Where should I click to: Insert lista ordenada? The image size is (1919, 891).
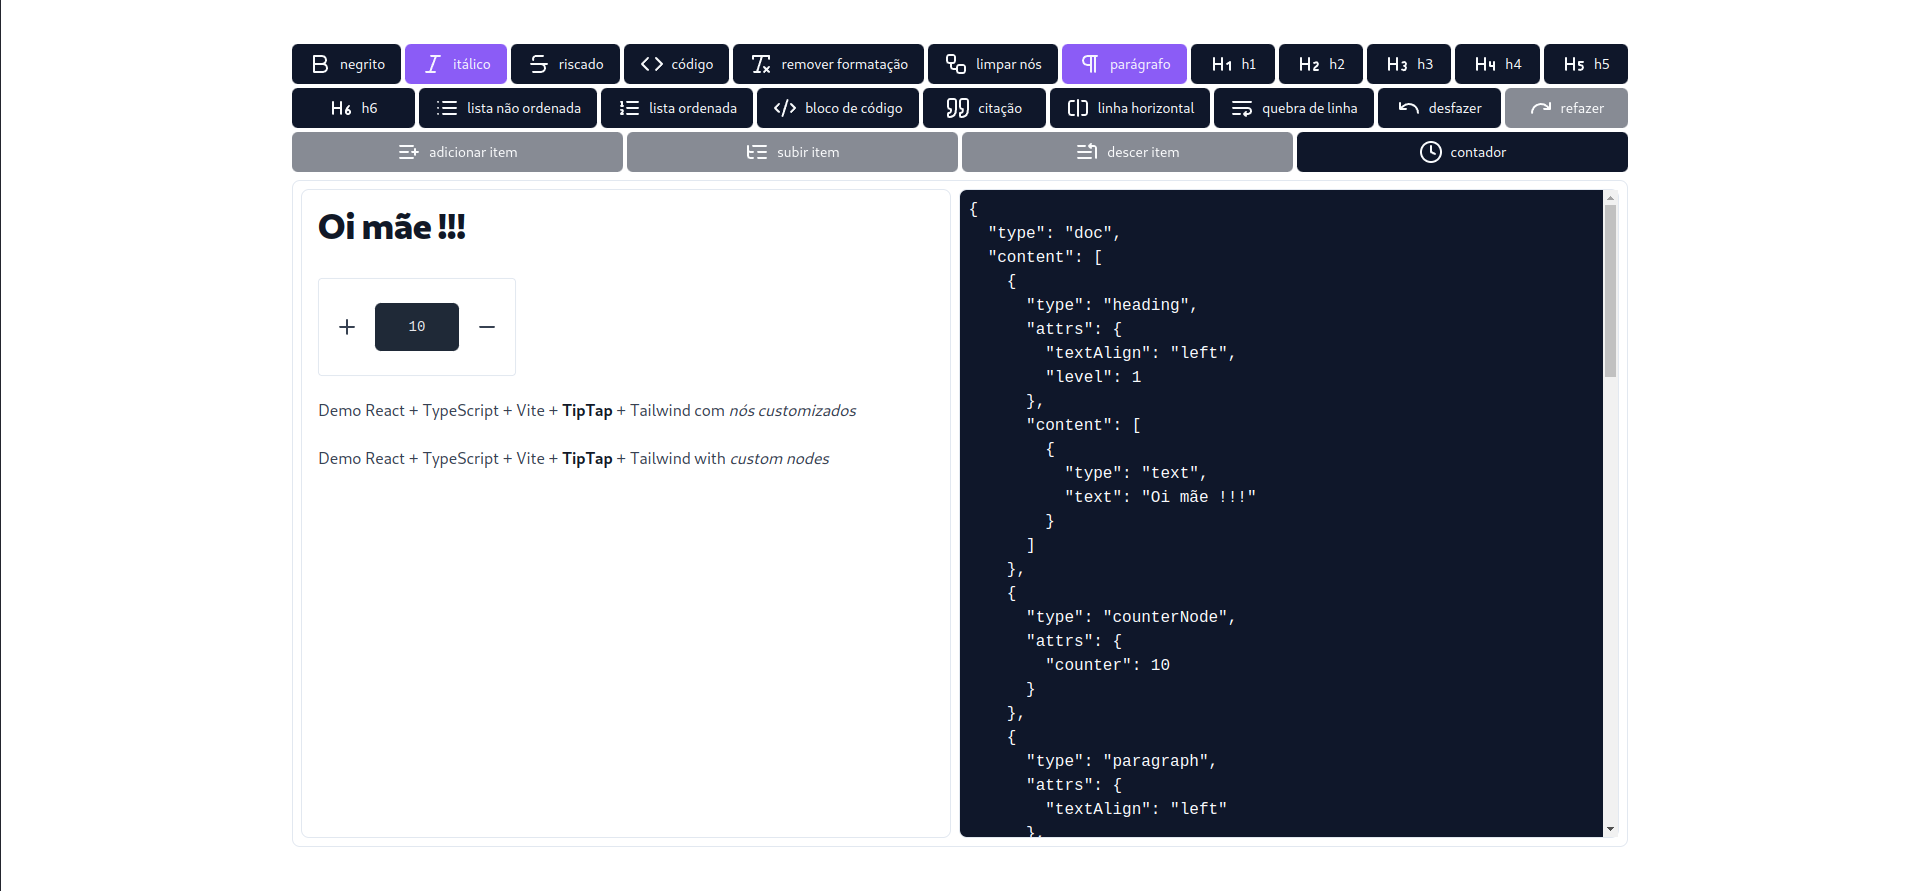point(677,108)
